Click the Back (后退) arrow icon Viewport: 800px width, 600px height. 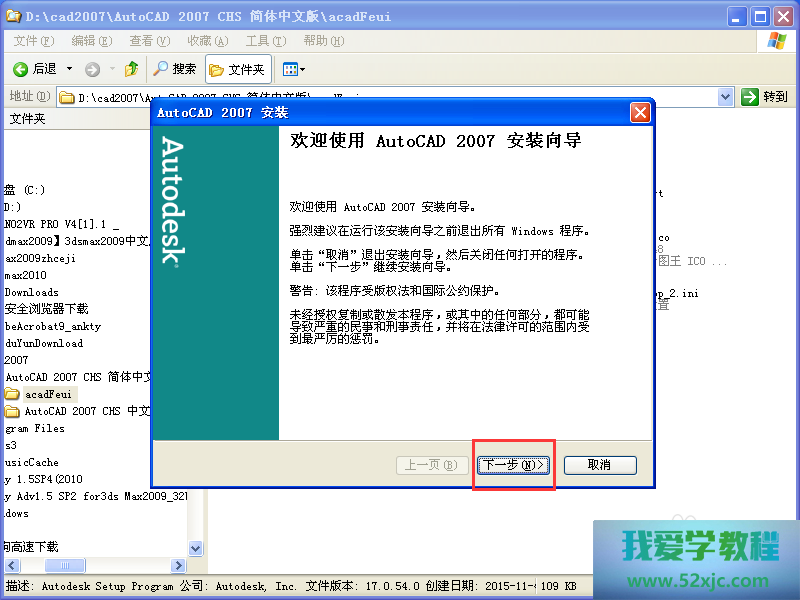(21, 69)
